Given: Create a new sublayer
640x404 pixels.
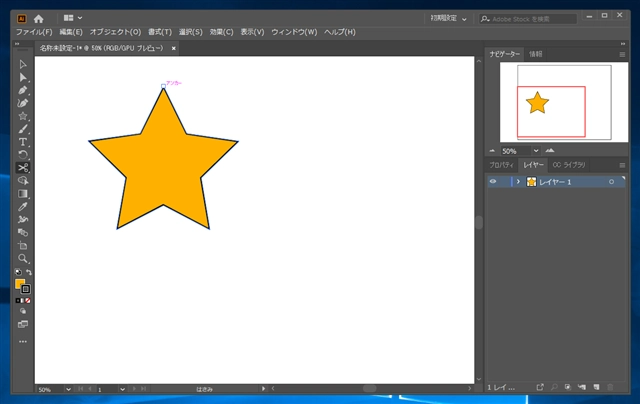Looking at the screenshot, I should tap(582, 387).
